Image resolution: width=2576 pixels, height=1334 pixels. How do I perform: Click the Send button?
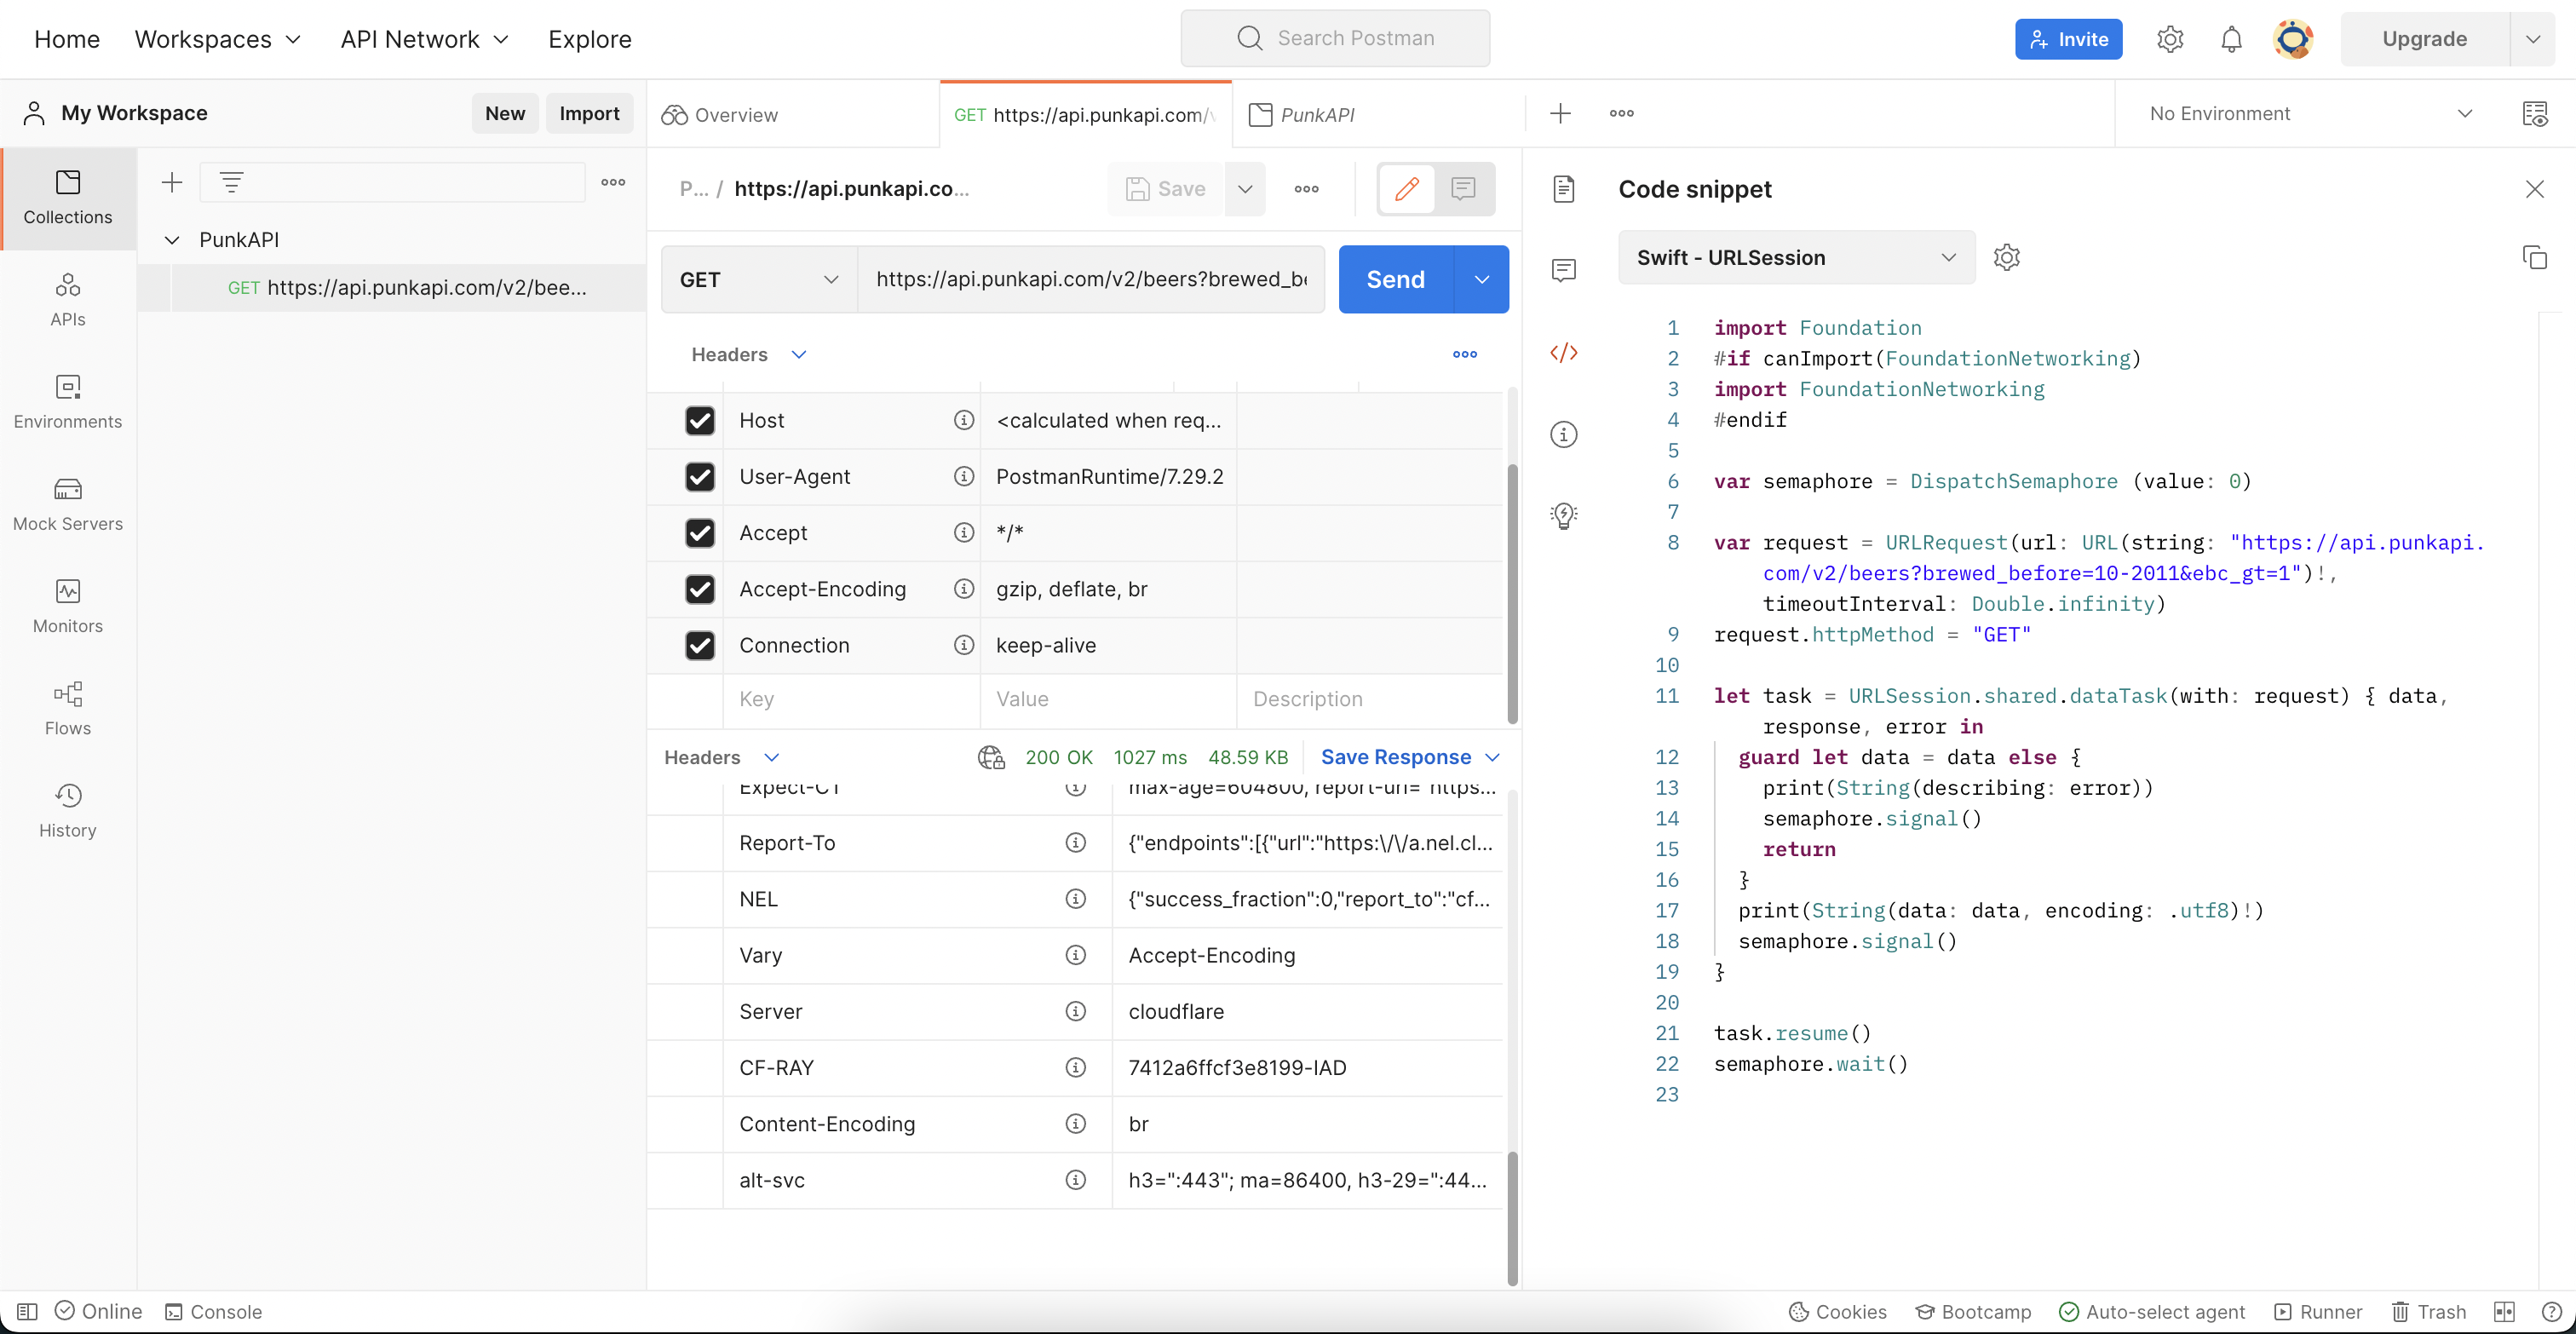point(1395,279)
